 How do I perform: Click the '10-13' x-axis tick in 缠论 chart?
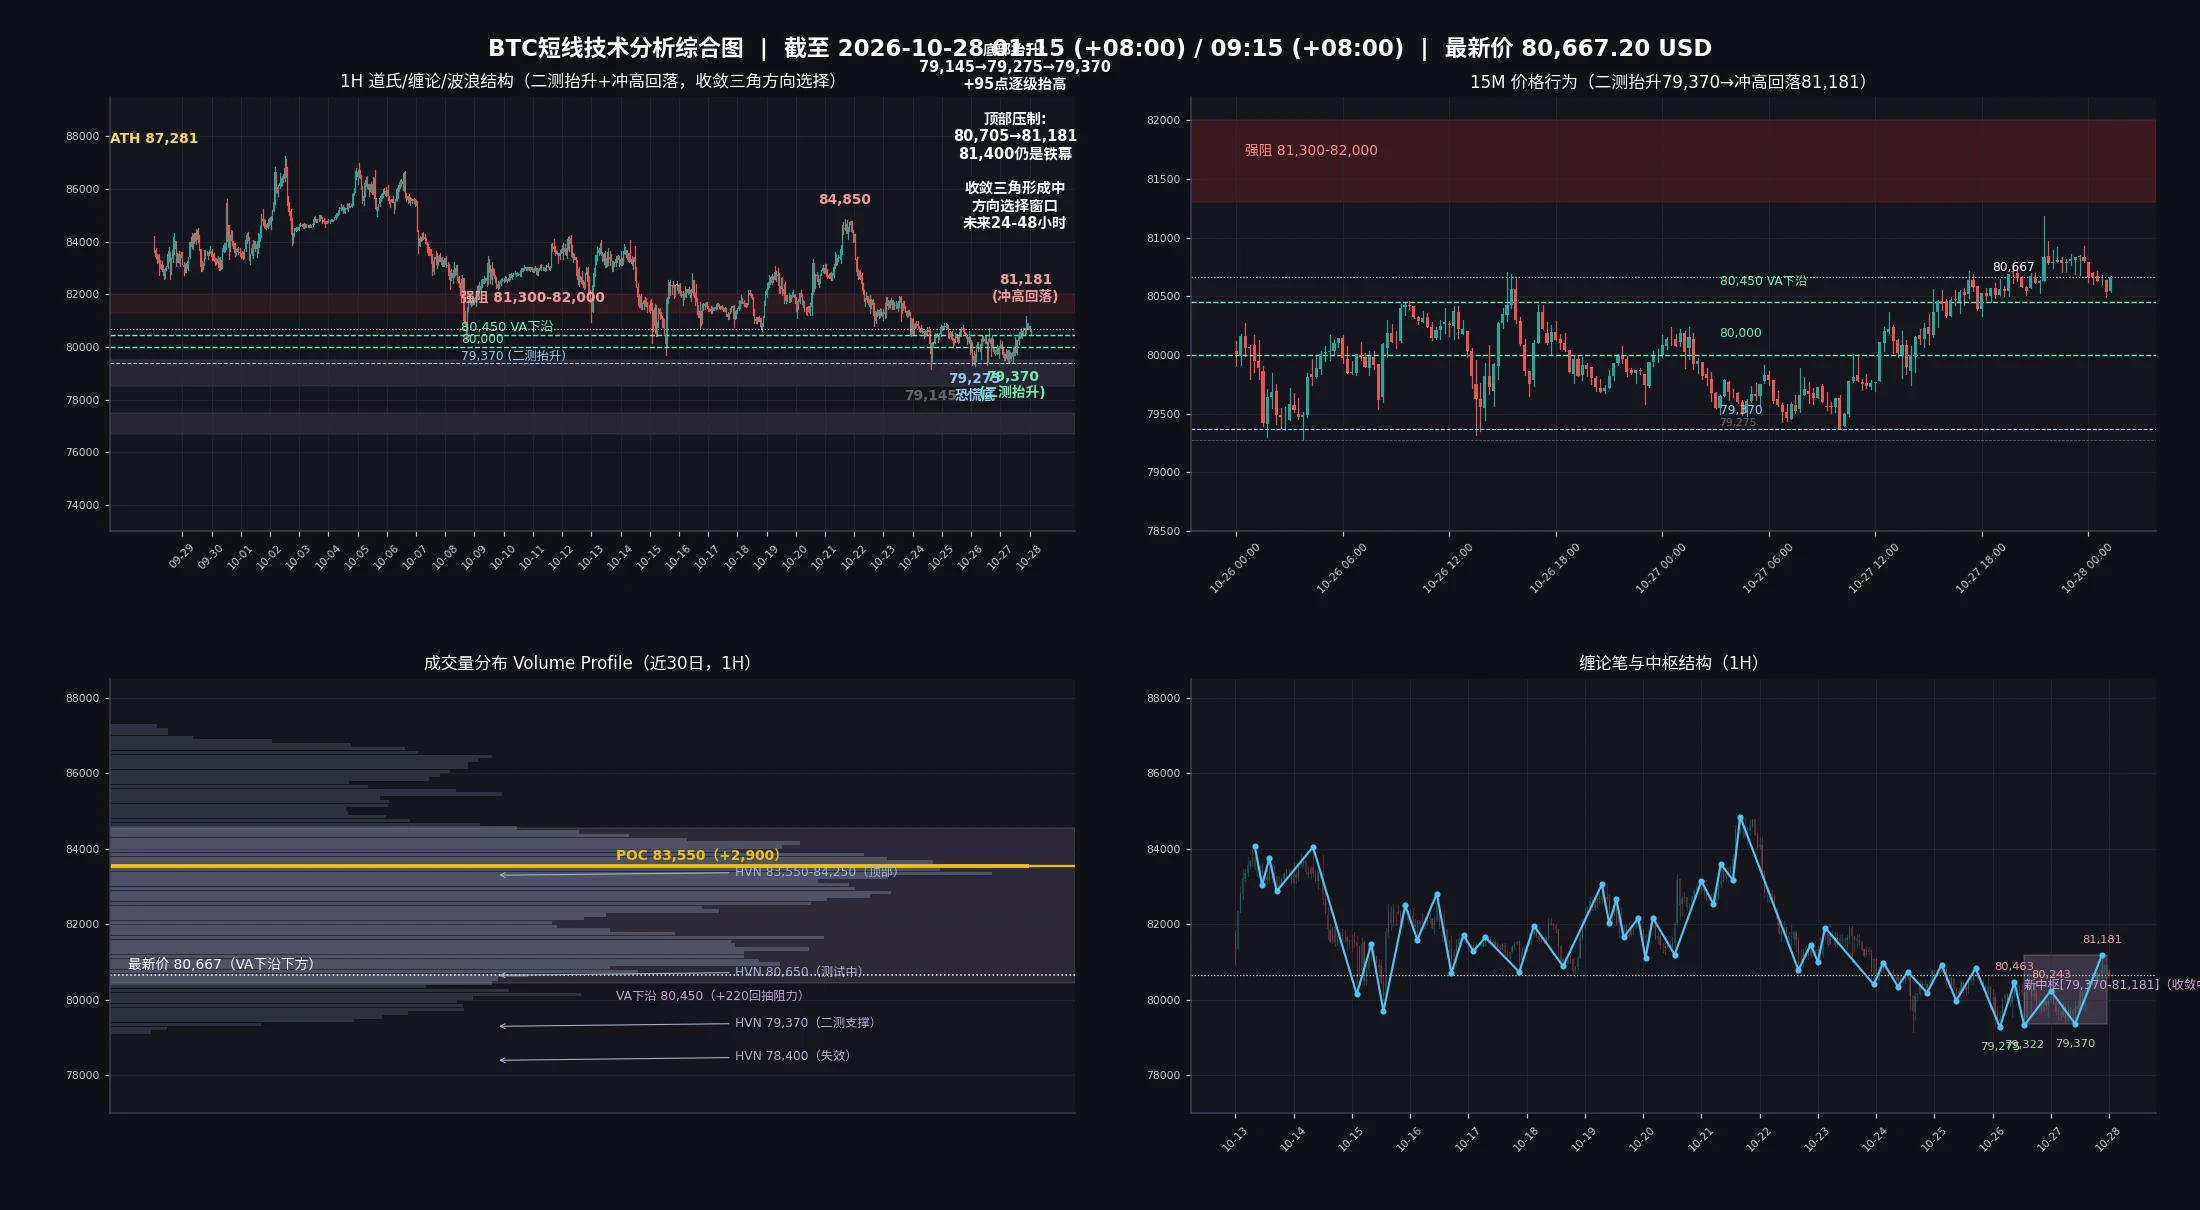pyautogui.click(x=1235, y=1139)
